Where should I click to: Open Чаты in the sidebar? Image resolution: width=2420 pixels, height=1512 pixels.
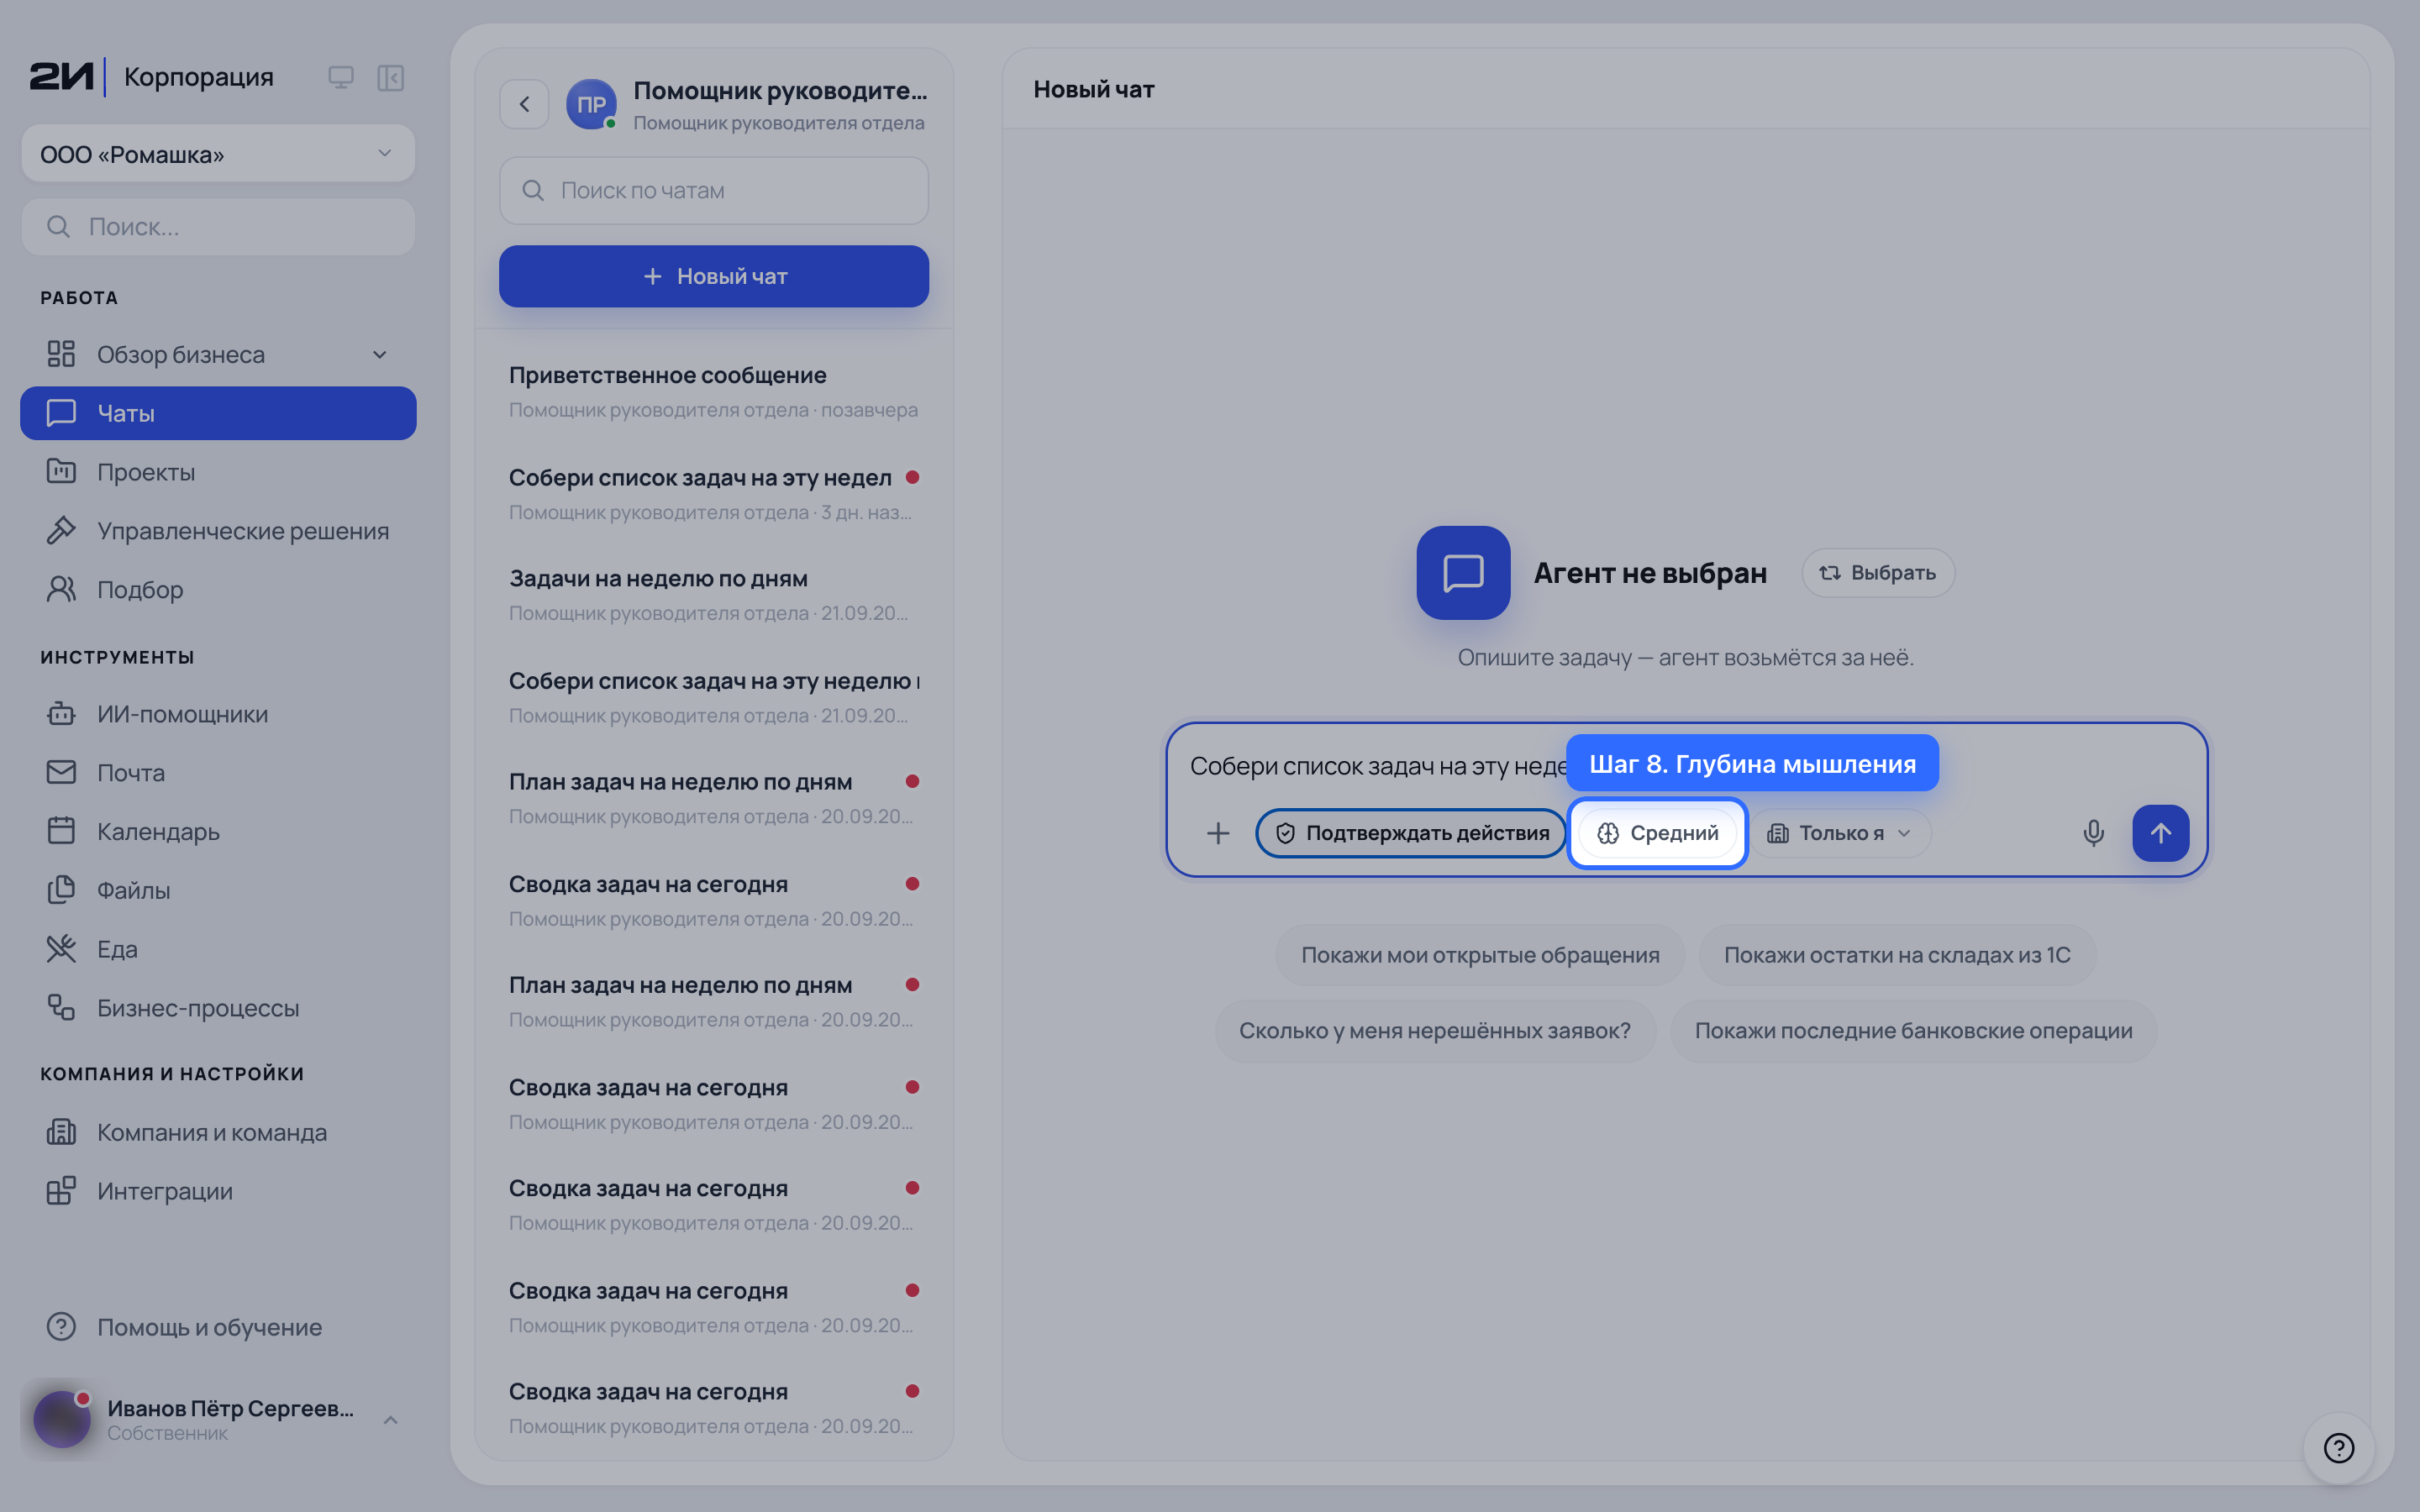[218, 413]
